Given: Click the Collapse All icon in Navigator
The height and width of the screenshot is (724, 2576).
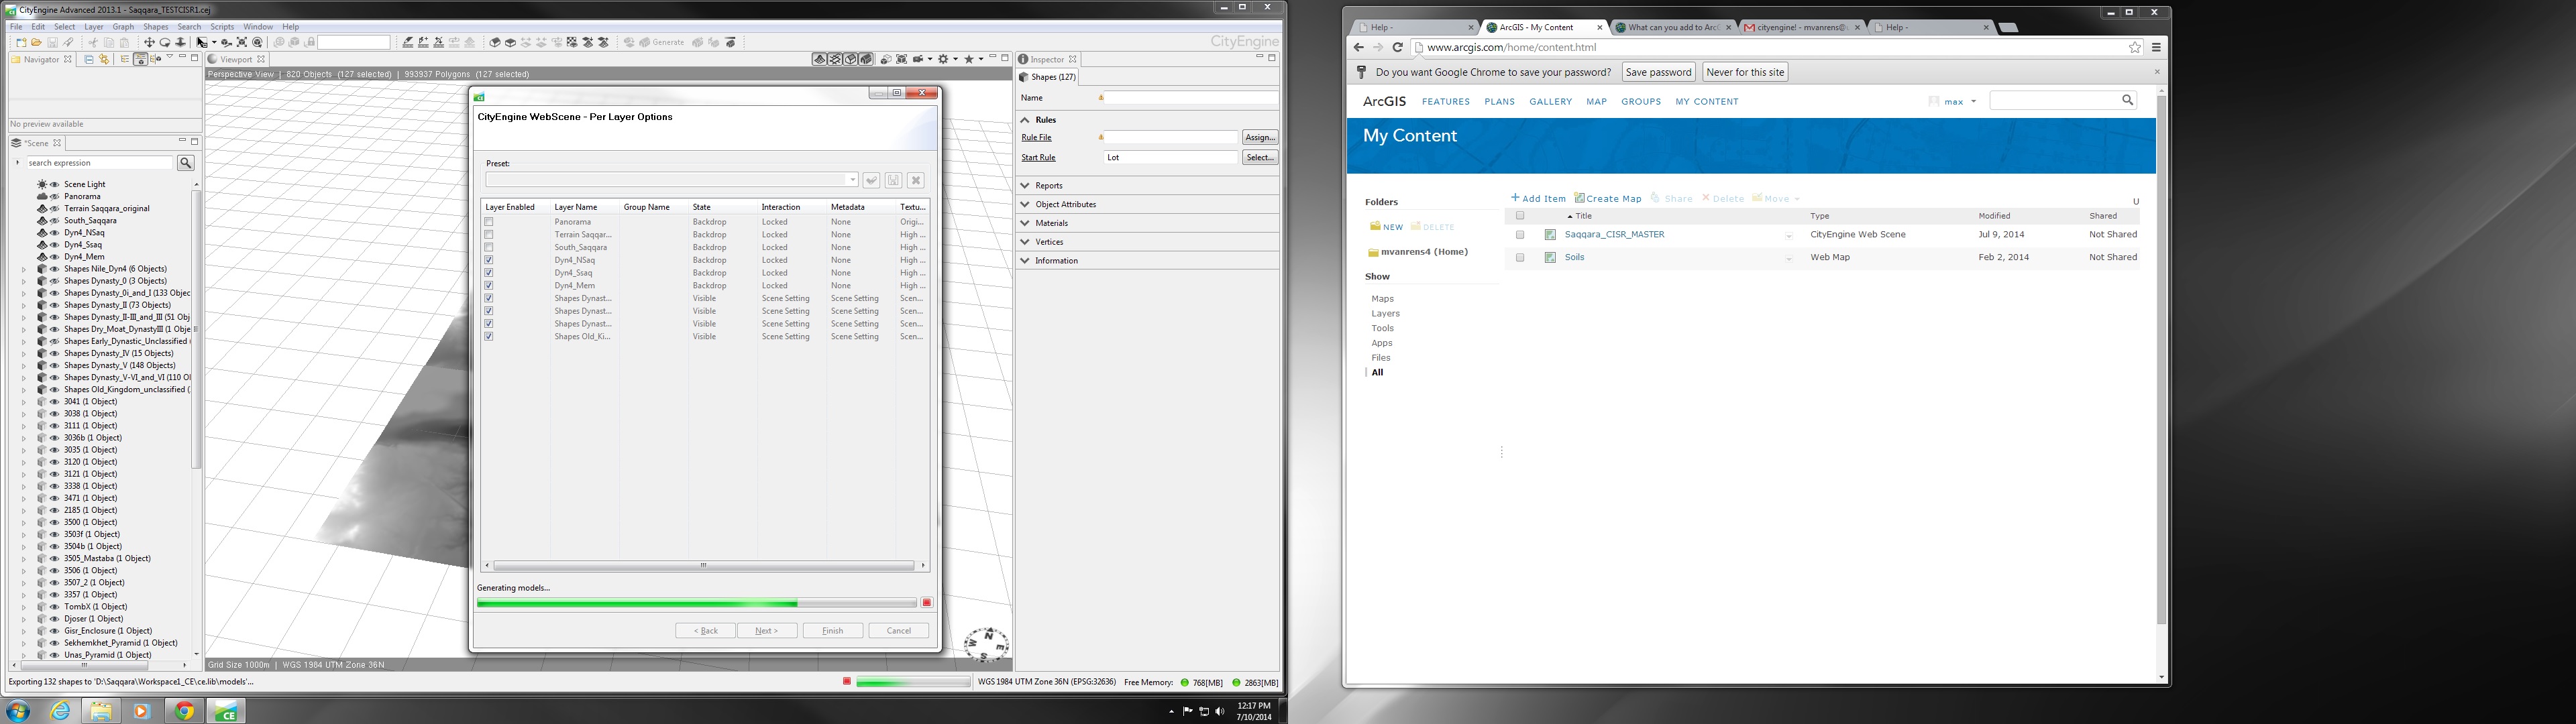Looking at the screenshot, I should tap(88, 60).
